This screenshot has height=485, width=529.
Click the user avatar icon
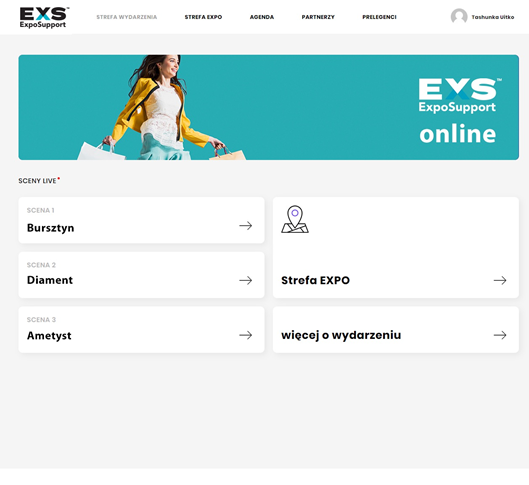459,17
